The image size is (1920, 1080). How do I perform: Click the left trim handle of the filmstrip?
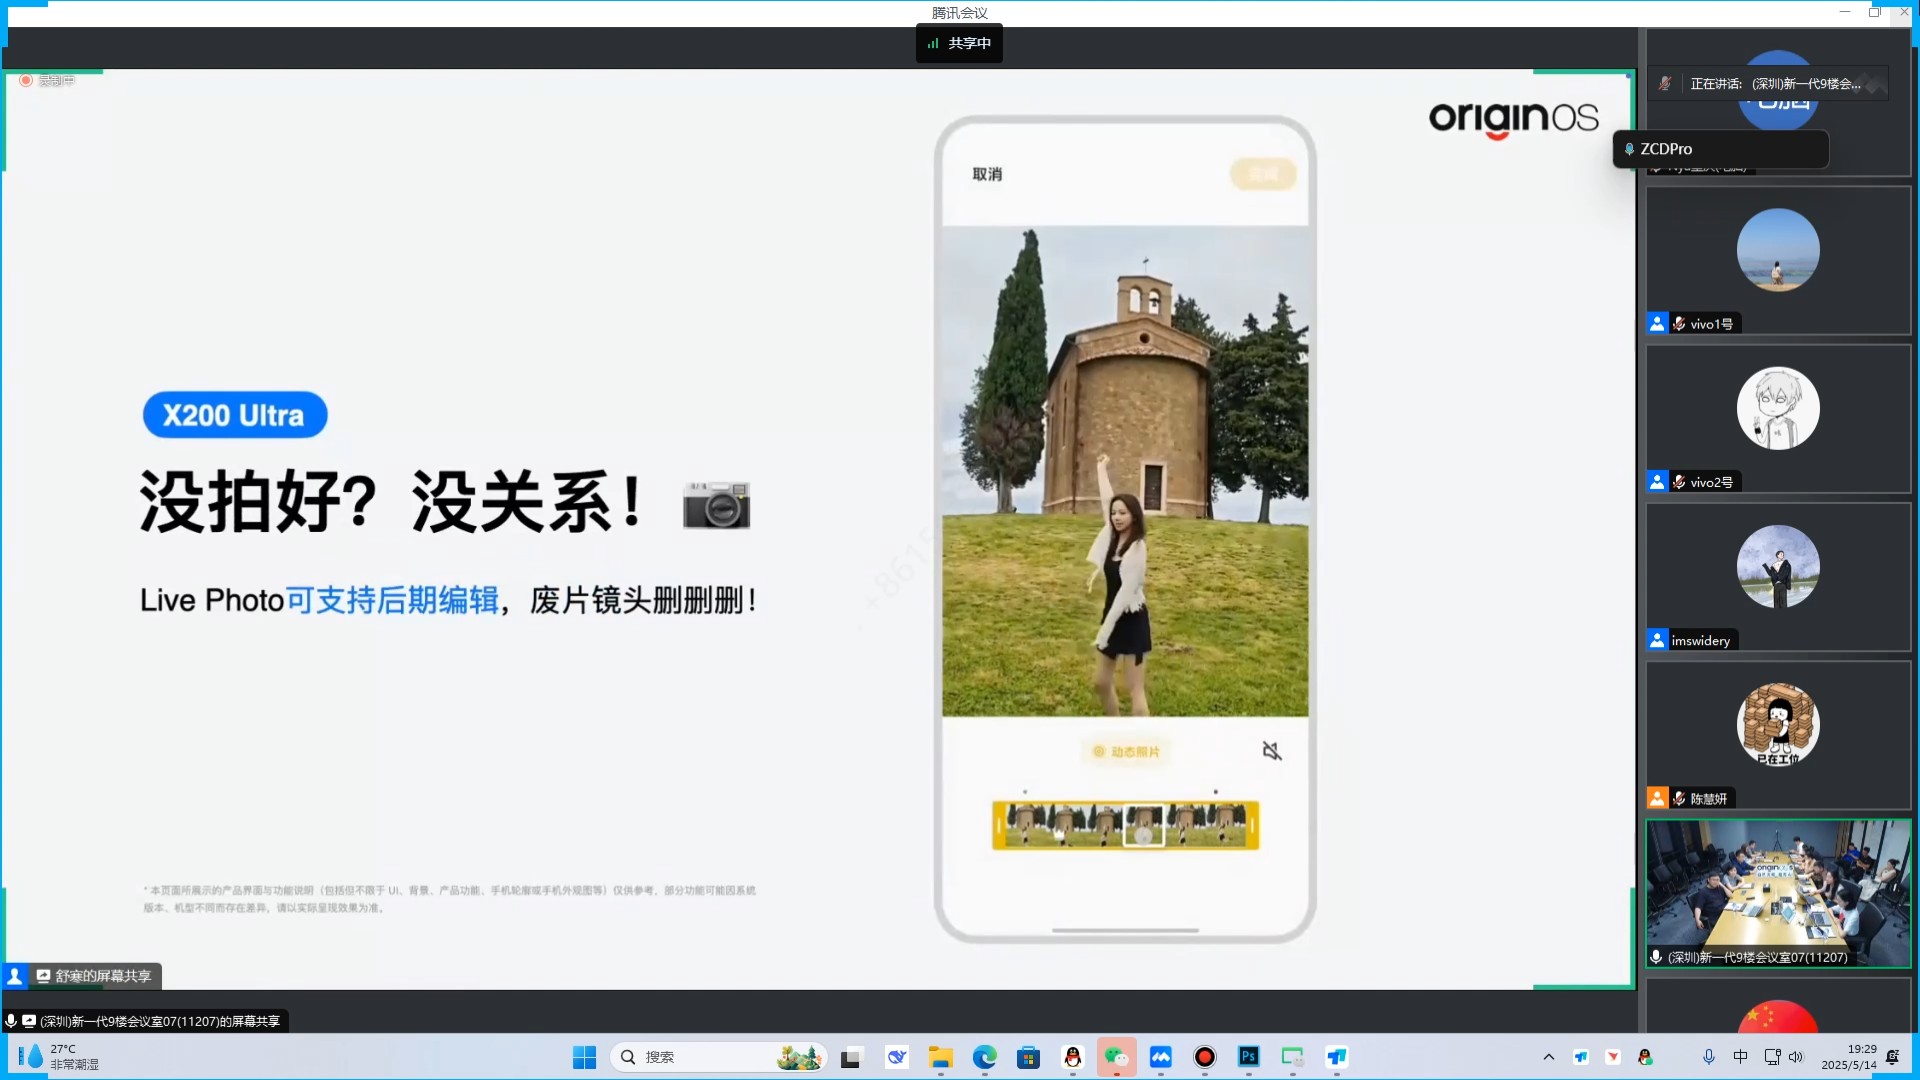click(x=998, y=826)
